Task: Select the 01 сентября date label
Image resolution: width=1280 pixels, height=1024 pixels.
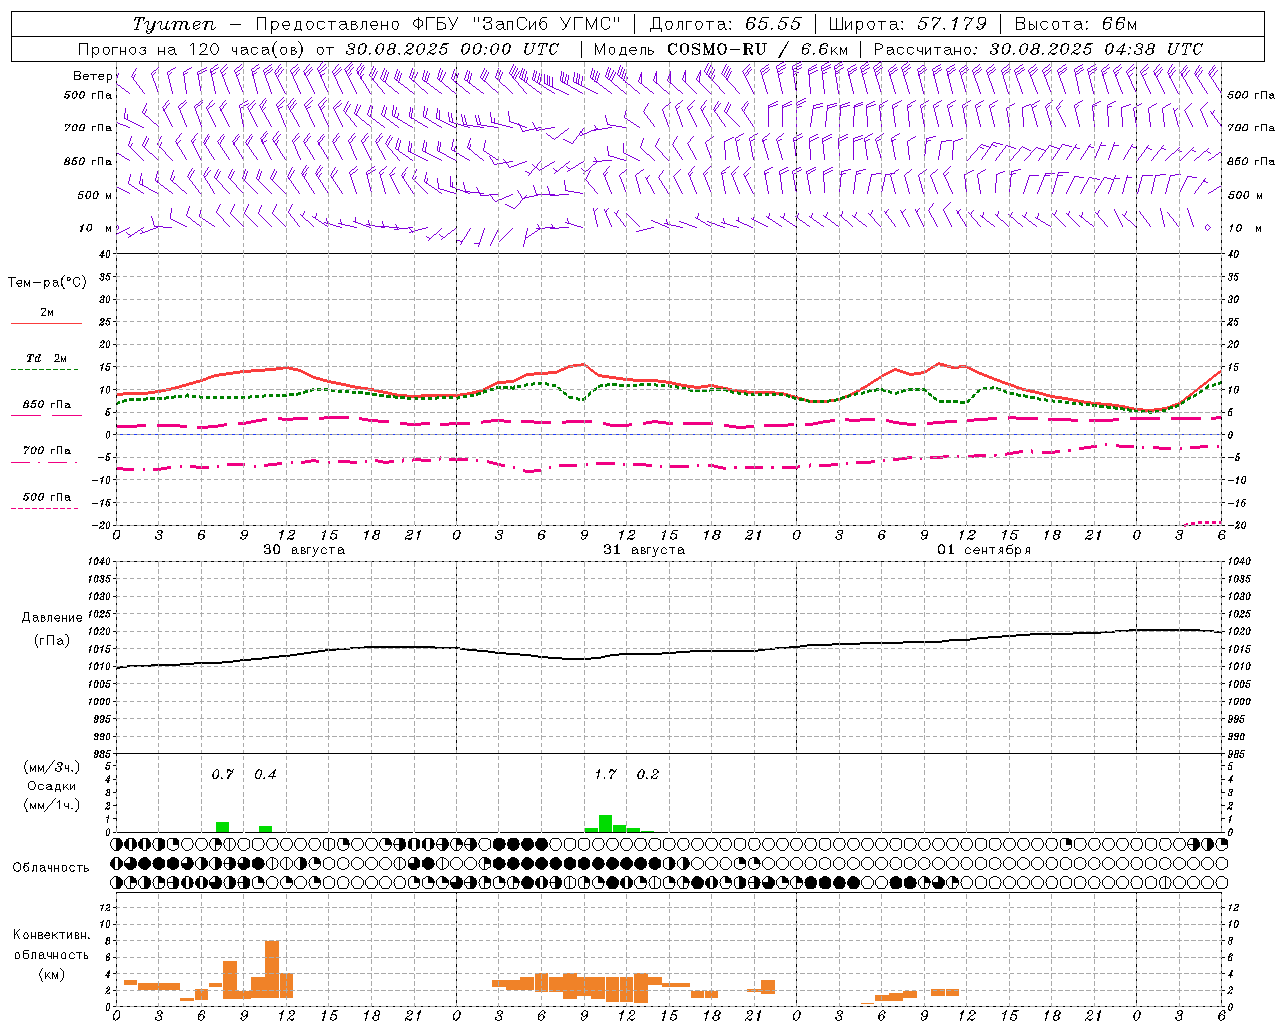Action: tap(983, 550)
